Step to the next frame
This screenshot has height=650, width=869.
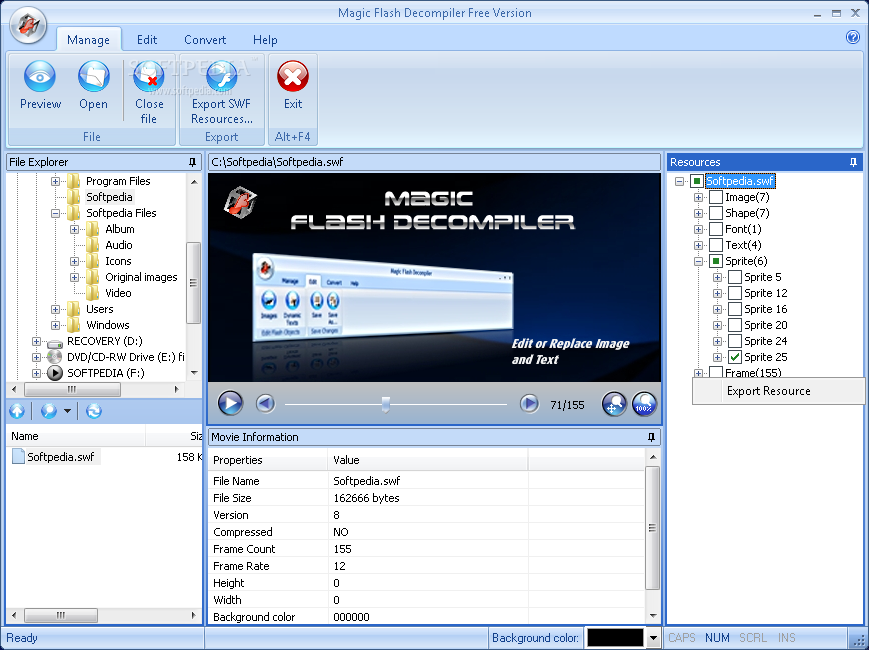(529, 403)
